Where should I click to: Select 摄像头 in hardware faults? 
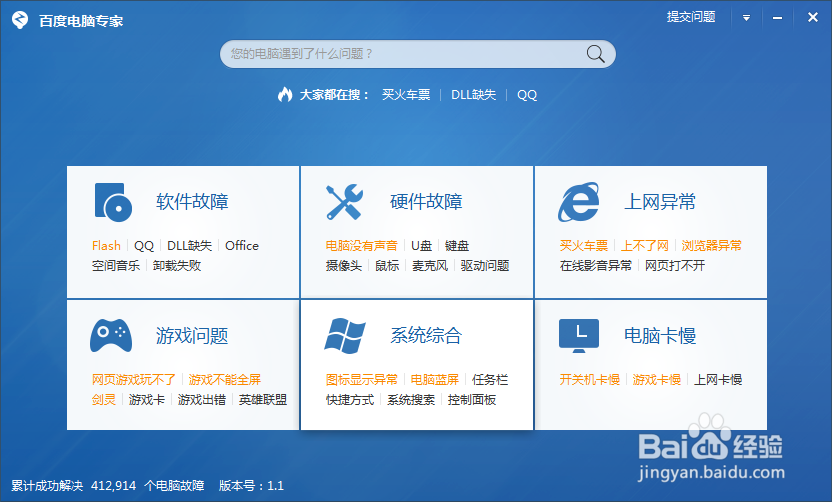pyautogui.click(x=344, y=265)
